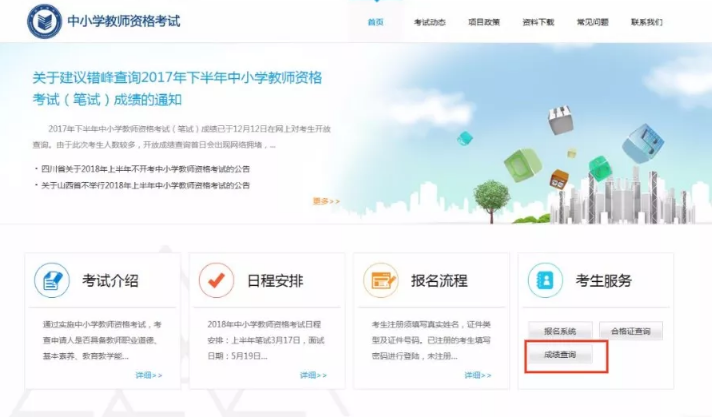Image resolution: width=712 pixels, height=417 pixels.
Task: Click the 成绩查询 button
Action: click(x=560, y=355)
